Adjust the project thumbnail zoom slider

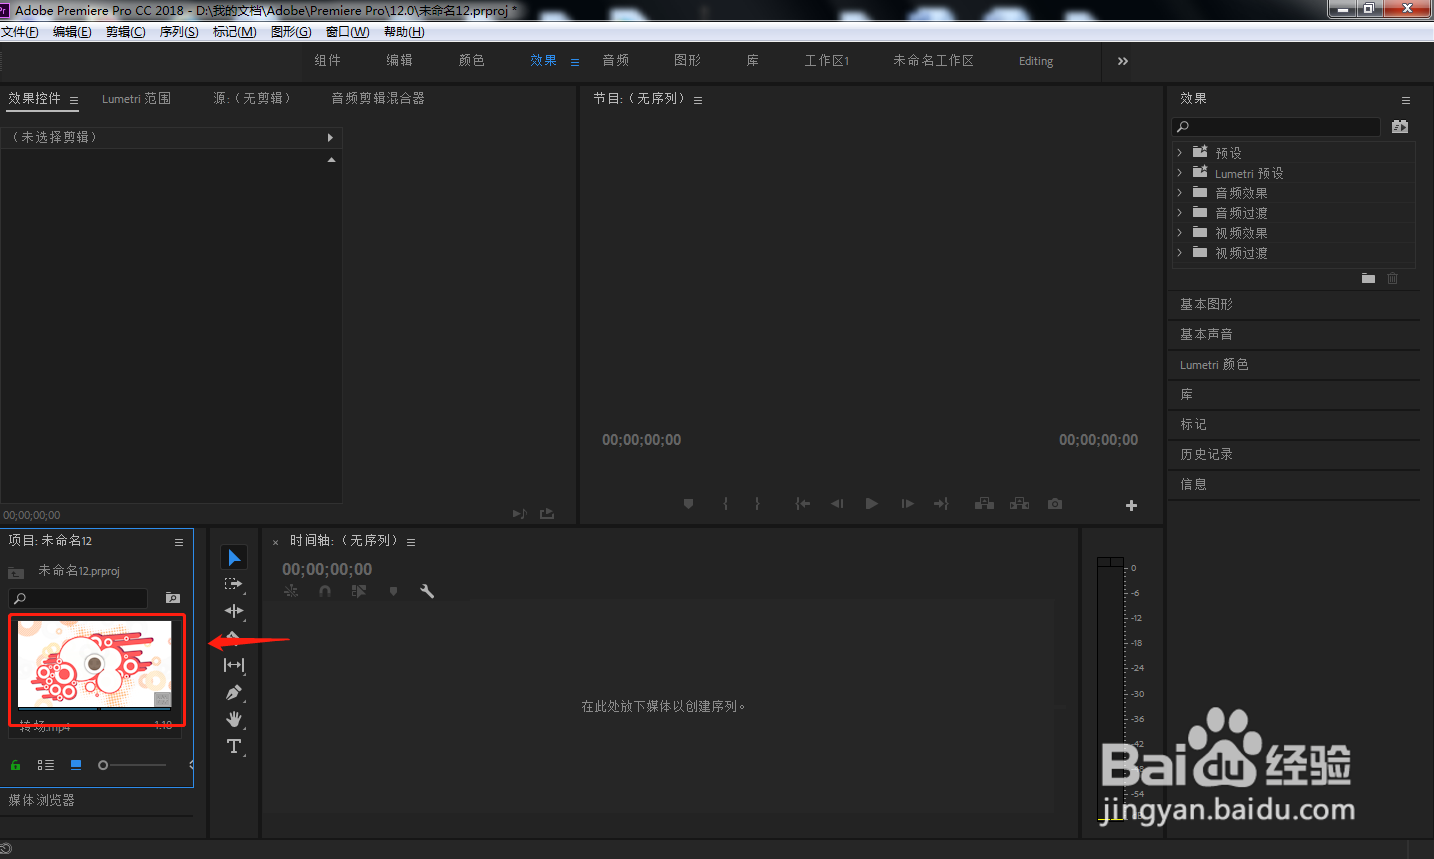pyautogui.click(x=103, y=765)
